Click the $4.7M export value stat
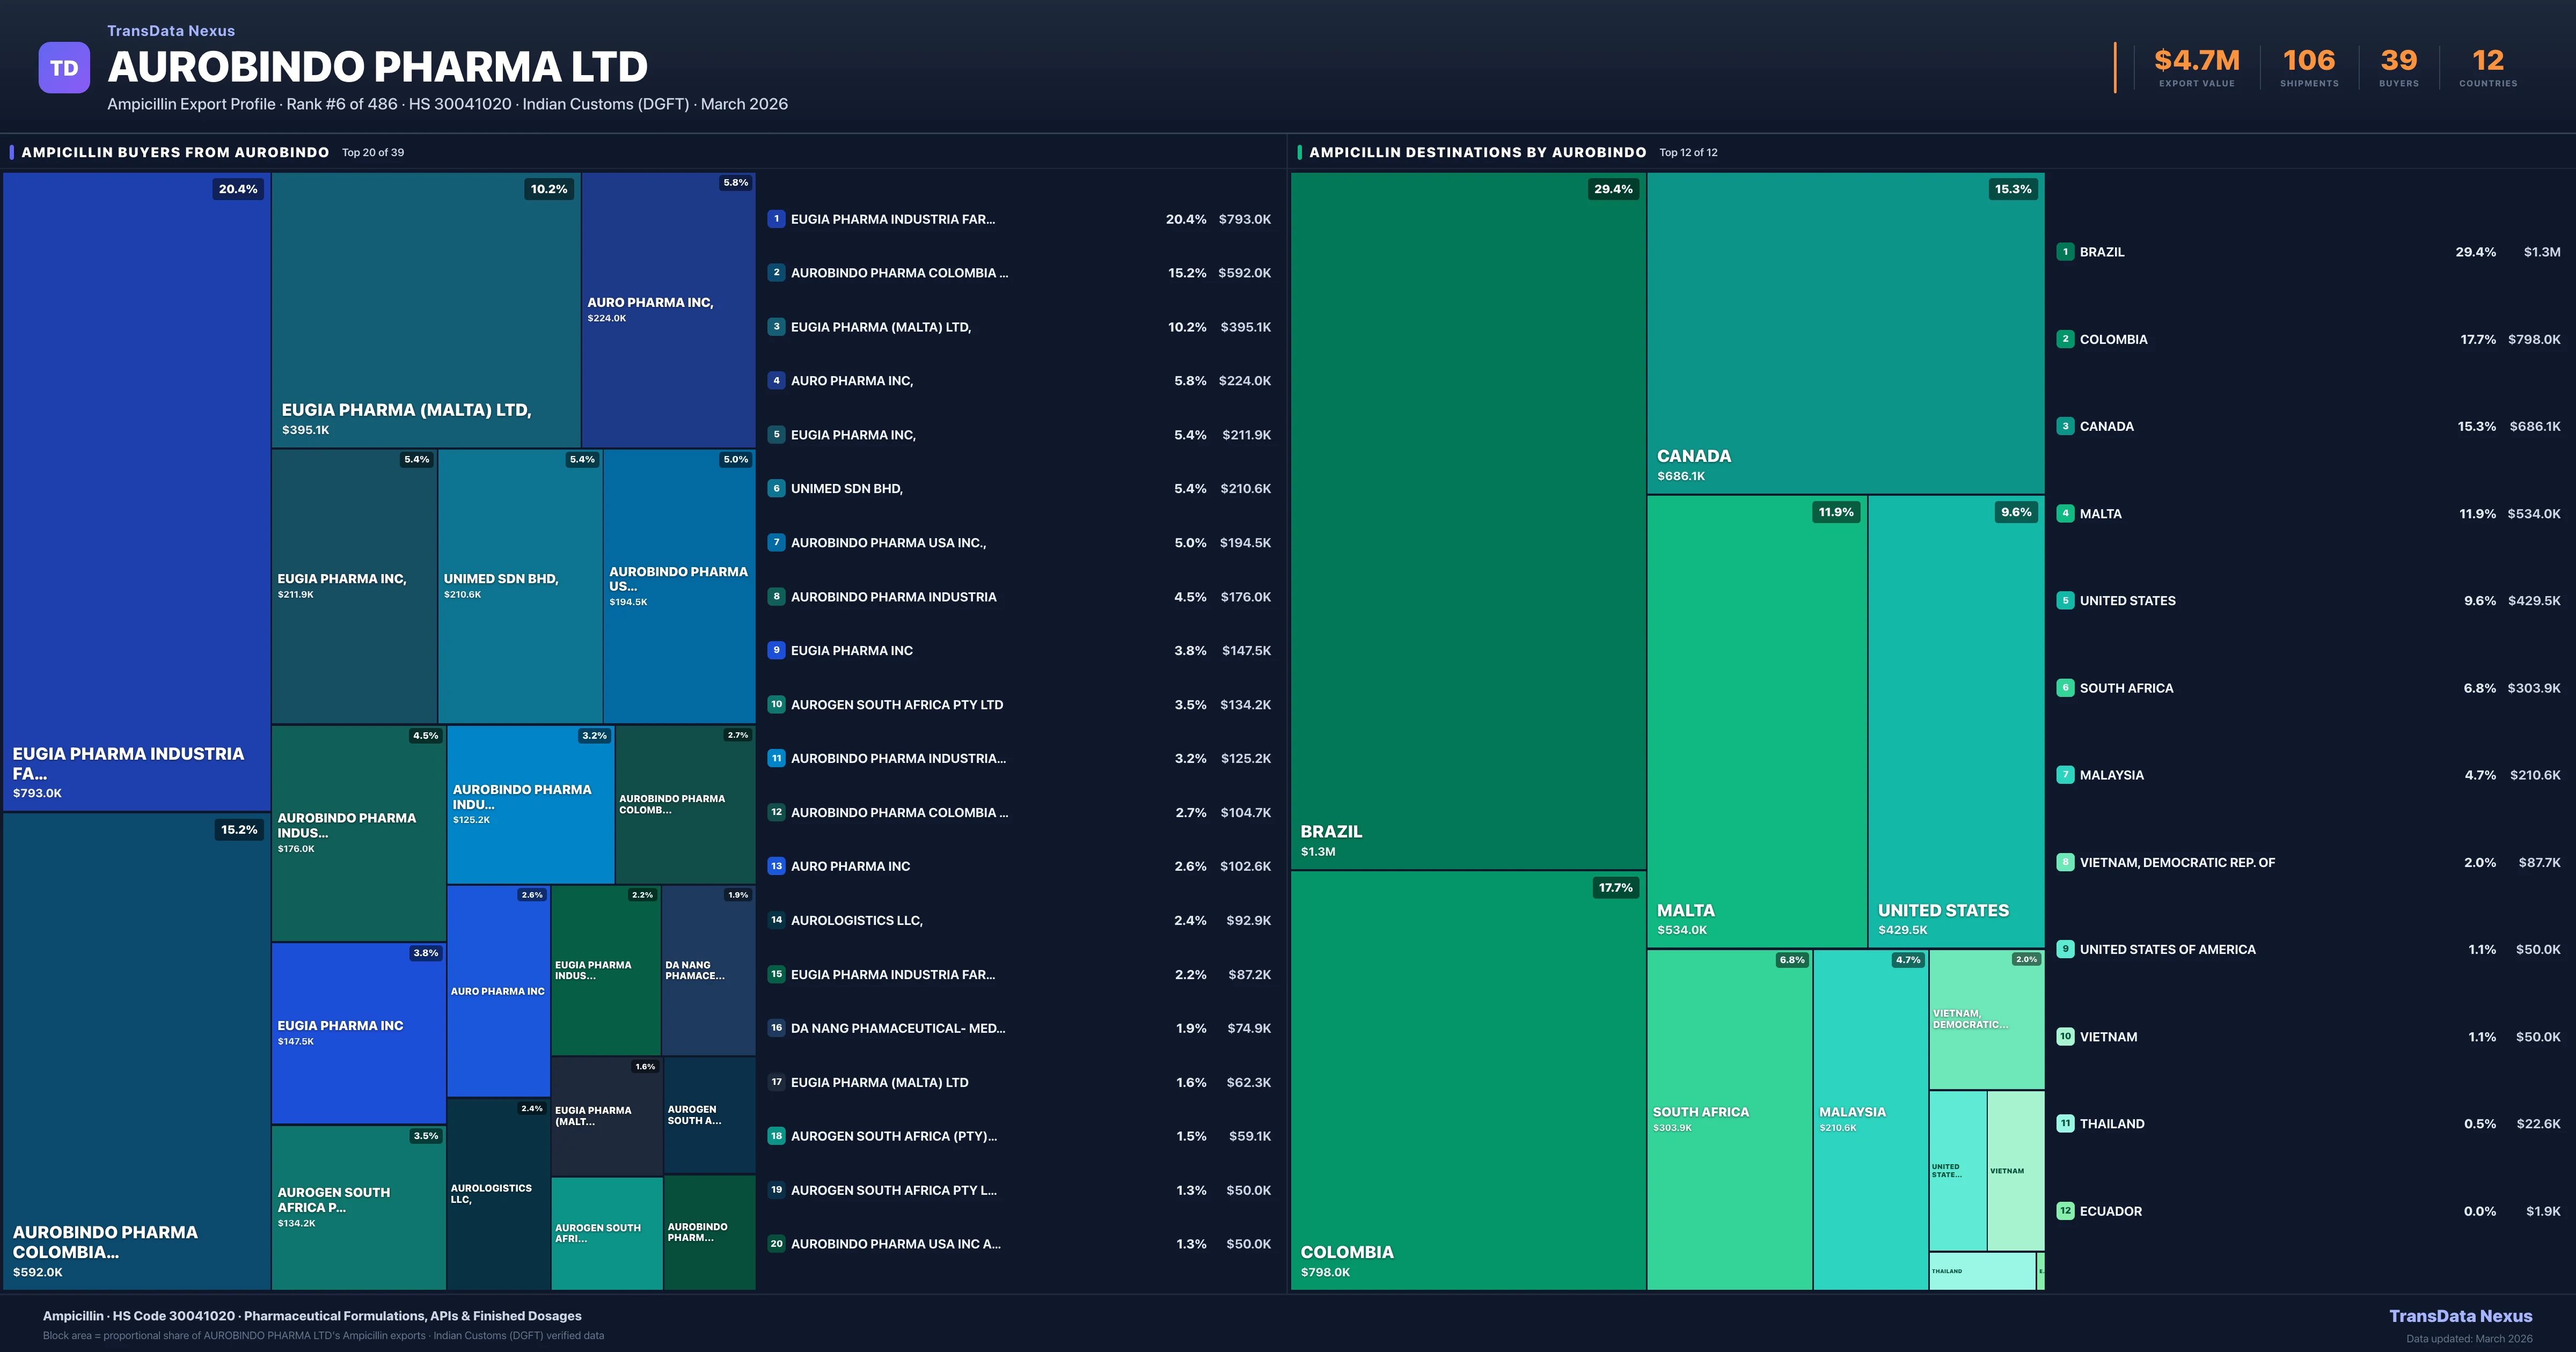This screenshot has width=2576, height=1352. coord(2196,61)
